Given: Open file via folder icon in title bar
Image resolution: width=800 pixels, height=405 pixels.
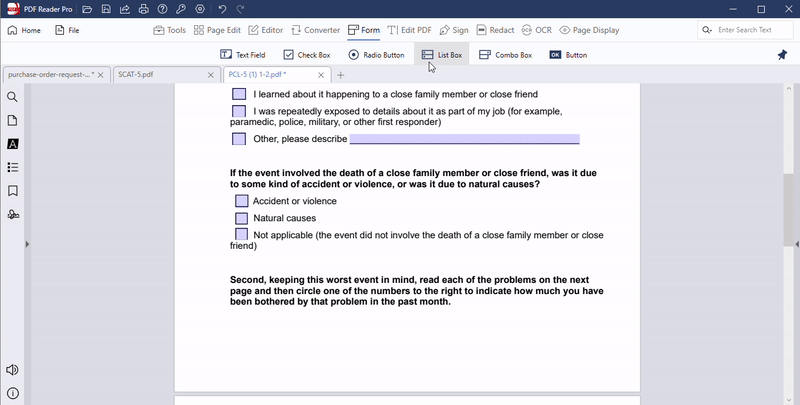Looking at the screenshot, I should coord(87,9).
